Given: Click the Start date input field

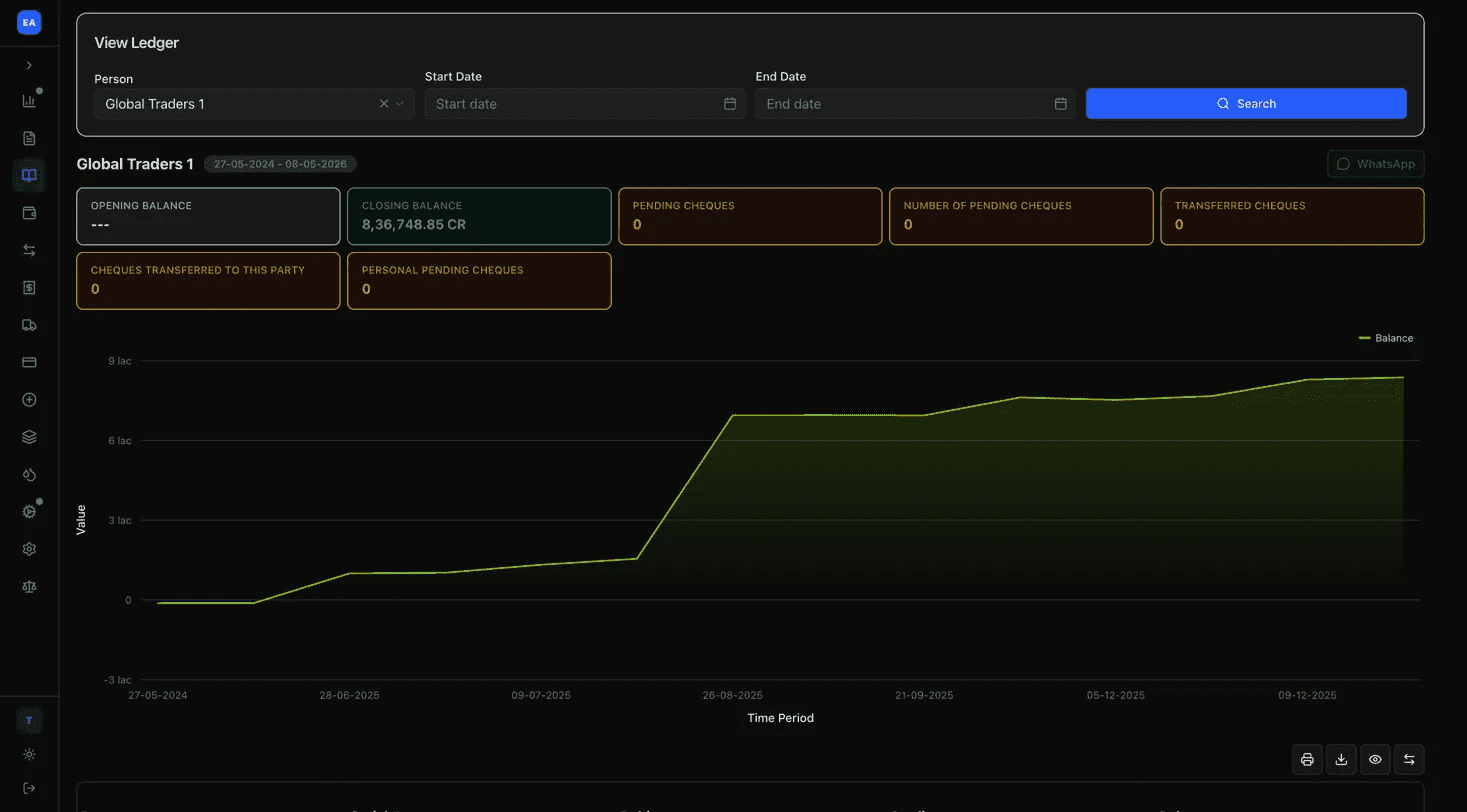Looking at the screenshot, I should click(585, 104).
